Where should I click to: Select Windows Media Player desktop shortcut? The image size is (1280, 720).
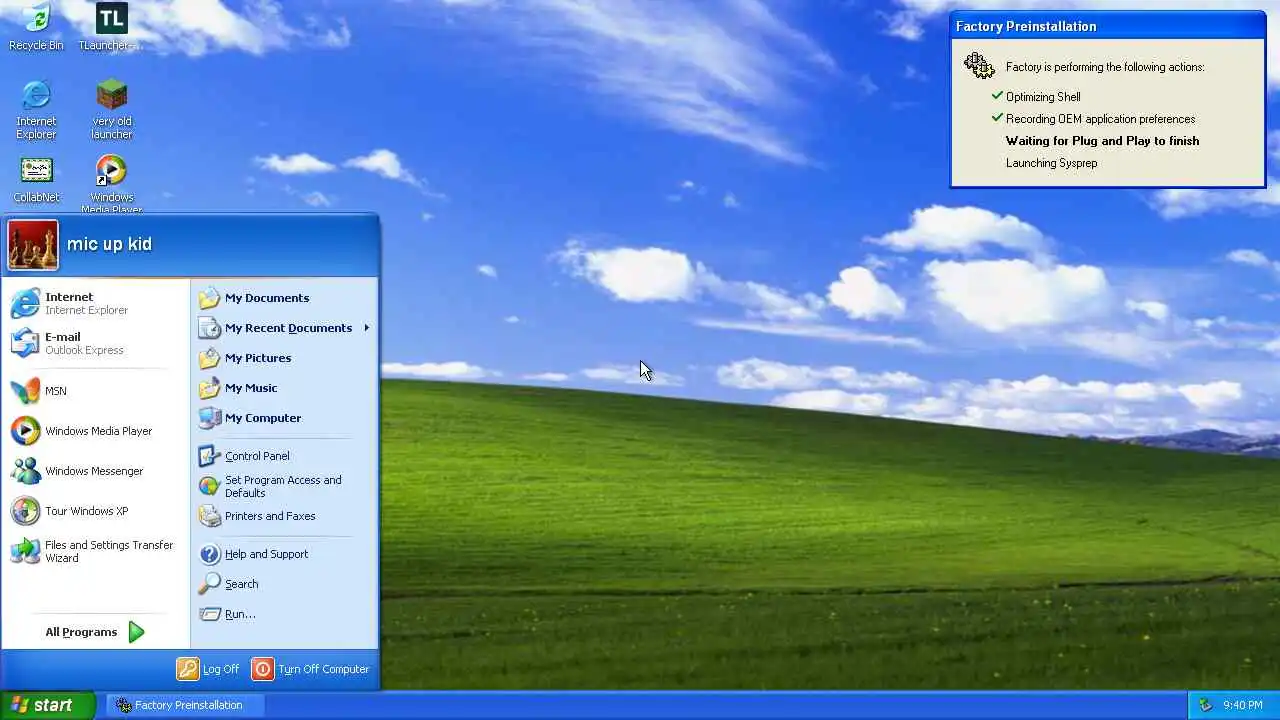(111, 185)
